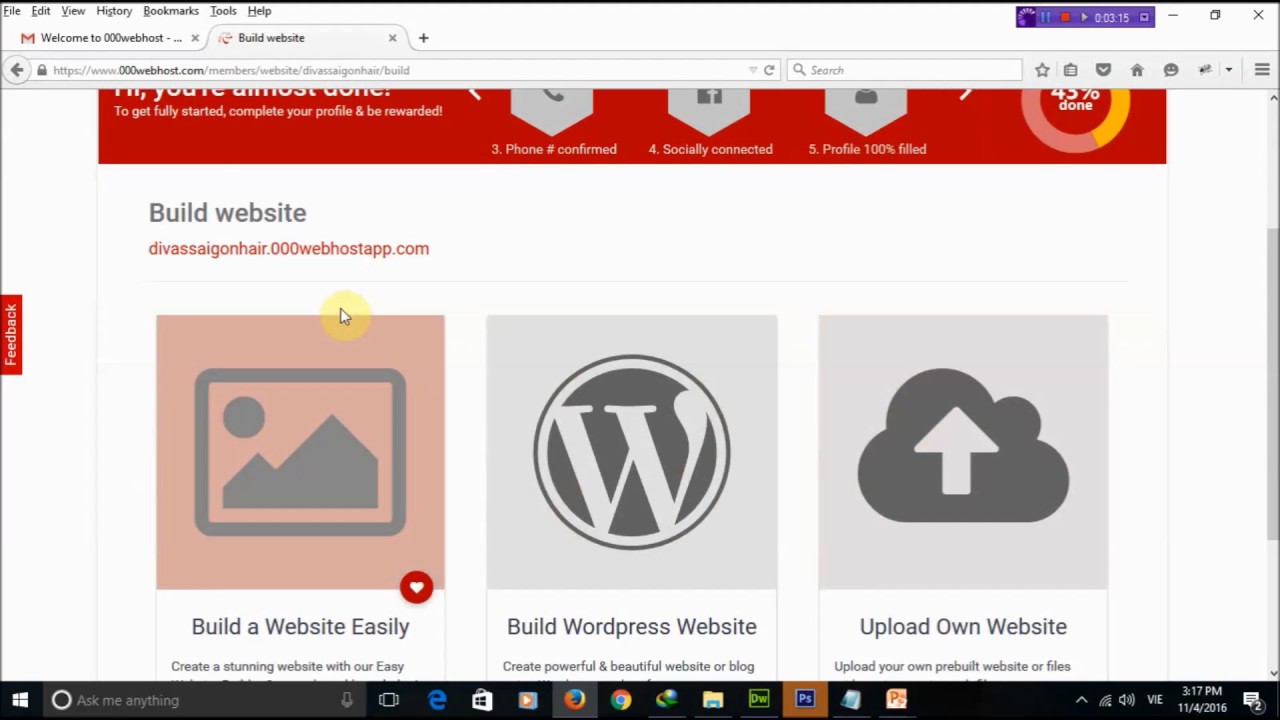This screenshot has width=1280, height=720.
Task: Open the volume control in system tray
Action: [1127, 700]
